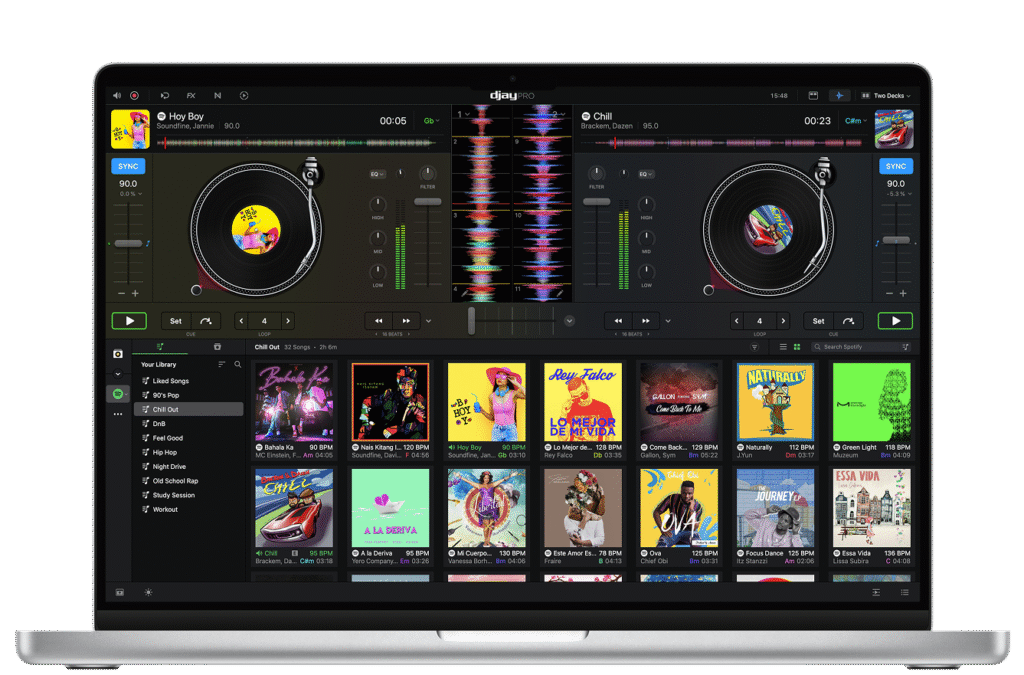Open the Gb key dropdown on left deck

tap(431, 121)
